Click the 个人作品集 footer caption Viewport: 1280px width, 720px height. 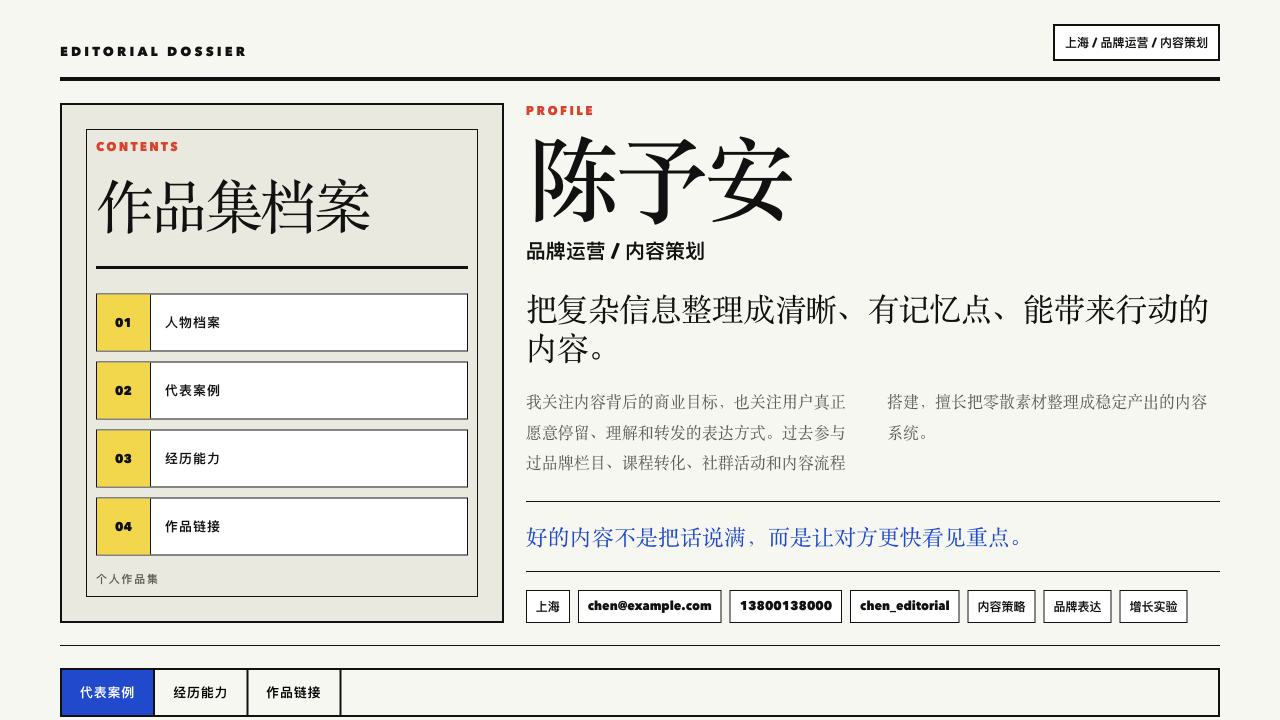(127, 579)
